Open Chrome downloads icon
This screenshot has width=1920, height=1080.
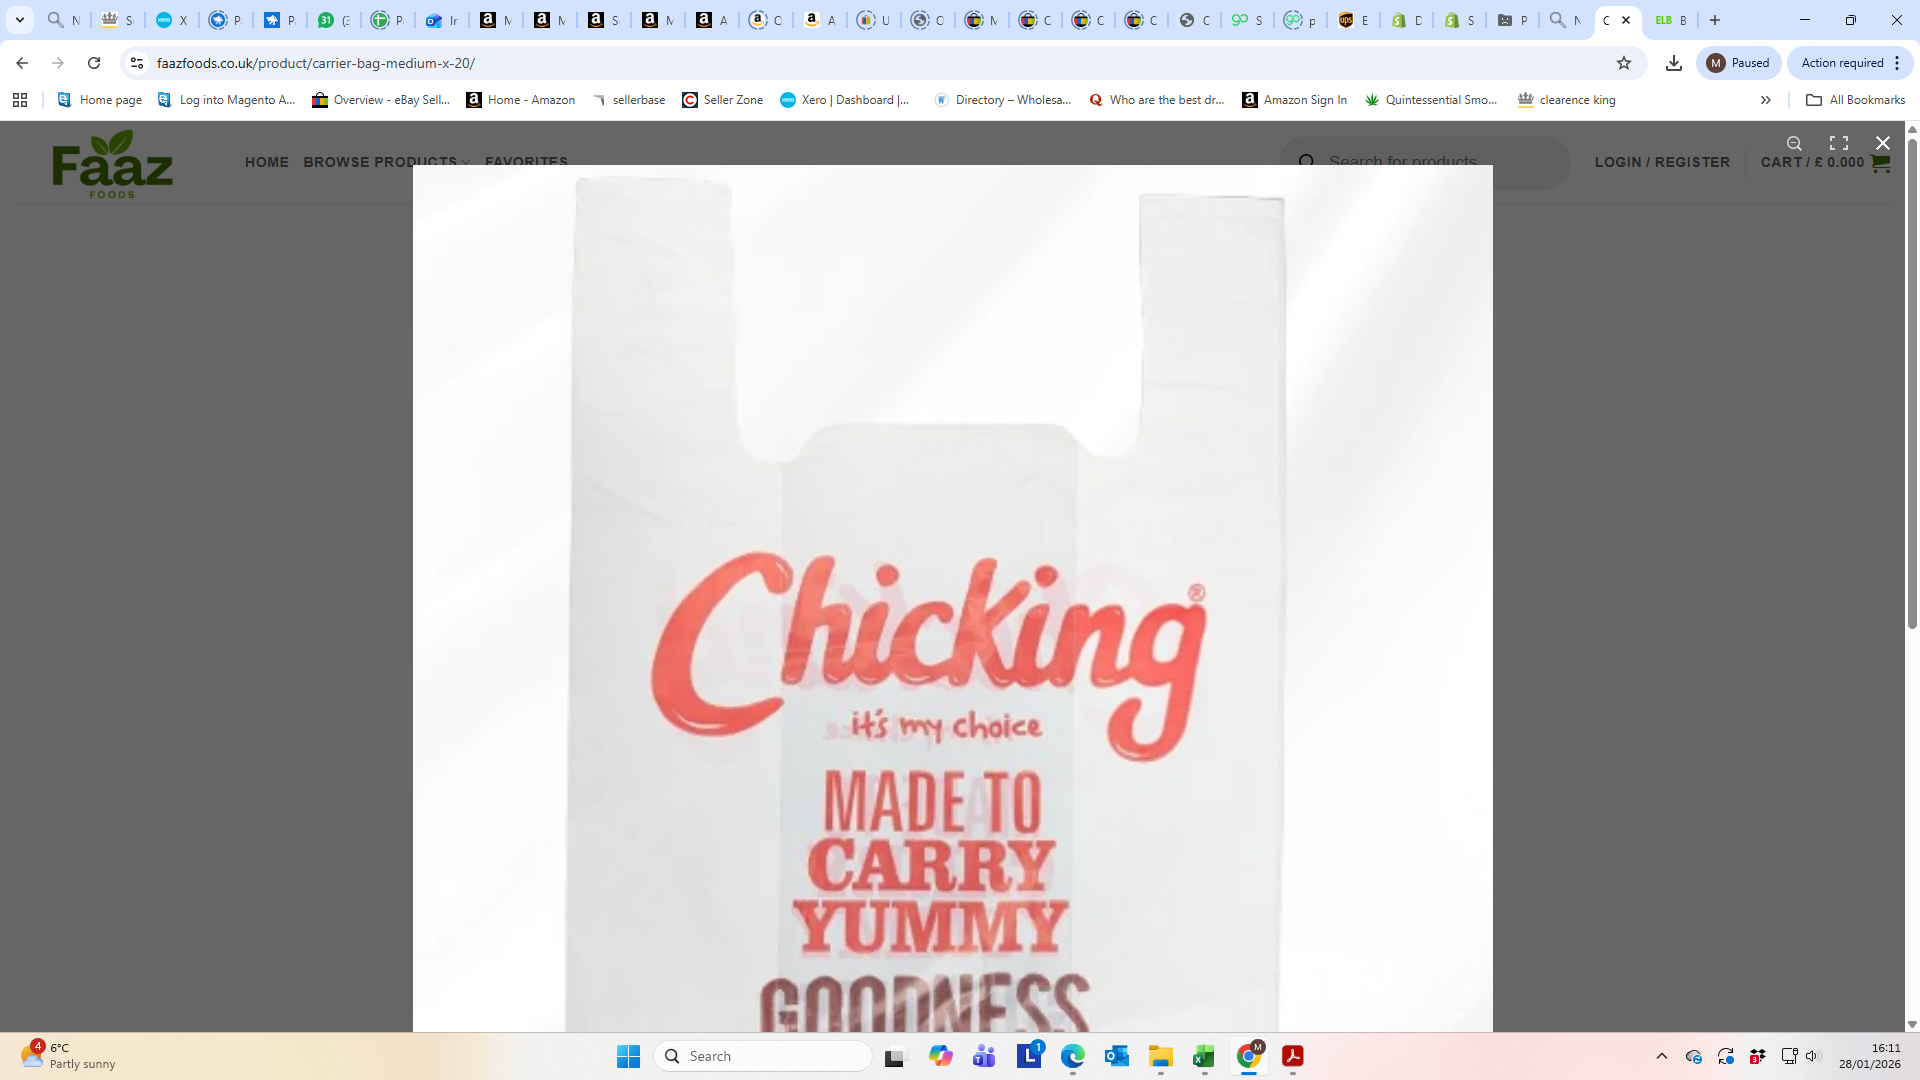(1673, 63)
